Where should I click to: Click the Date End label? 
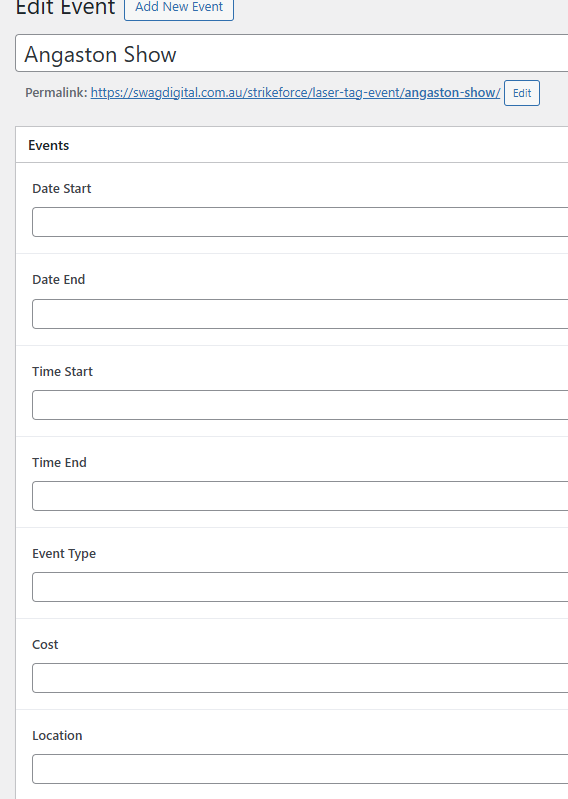pos(59,280)
